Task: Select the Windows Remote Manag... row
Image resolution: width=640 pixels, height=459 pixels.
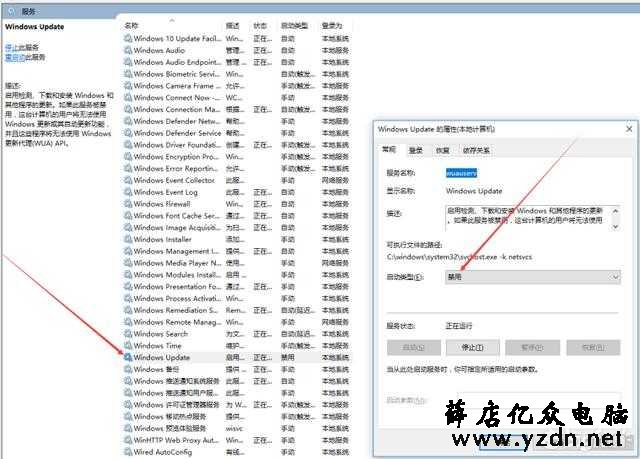Action: pyautogui.click(x=236, y=322)
